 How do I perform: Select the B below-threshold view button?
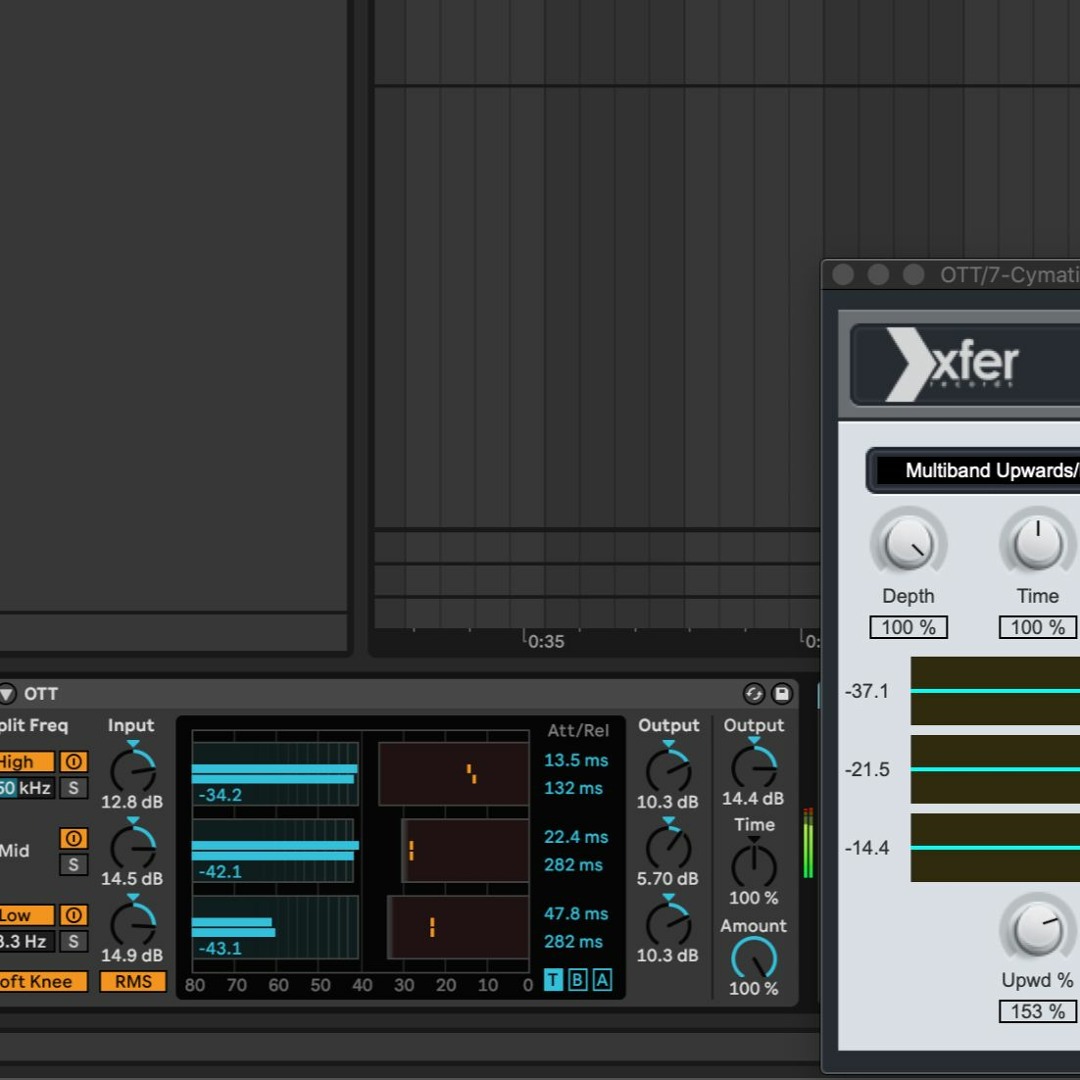click(578, 979)
